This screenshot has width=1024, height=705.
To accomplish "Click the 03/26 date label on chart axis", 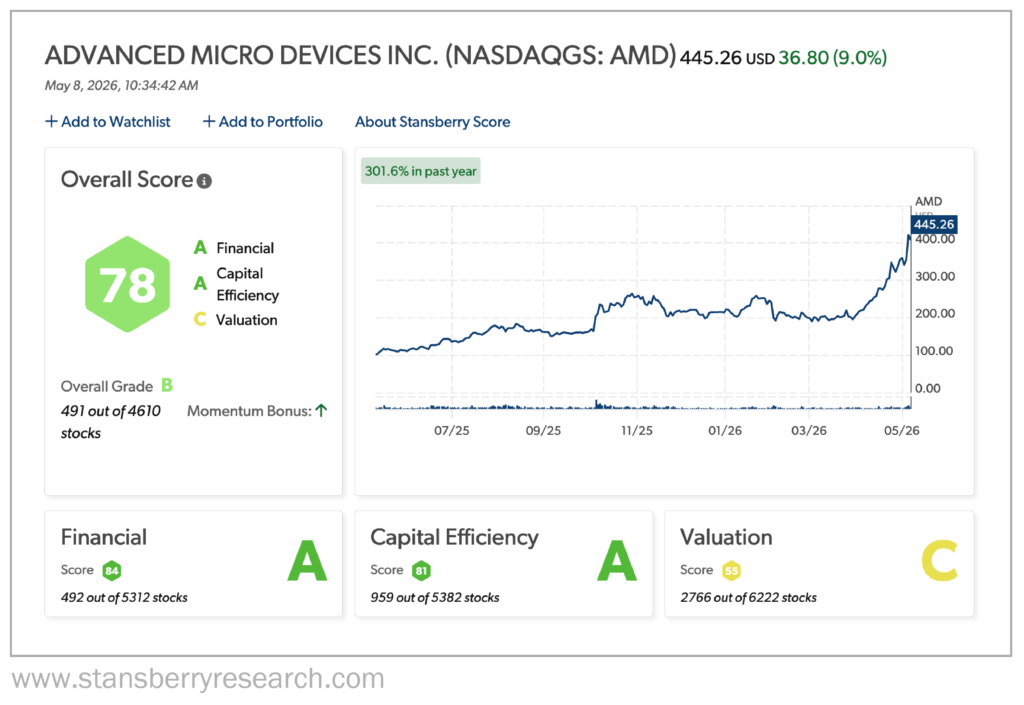I will point(809,431).
